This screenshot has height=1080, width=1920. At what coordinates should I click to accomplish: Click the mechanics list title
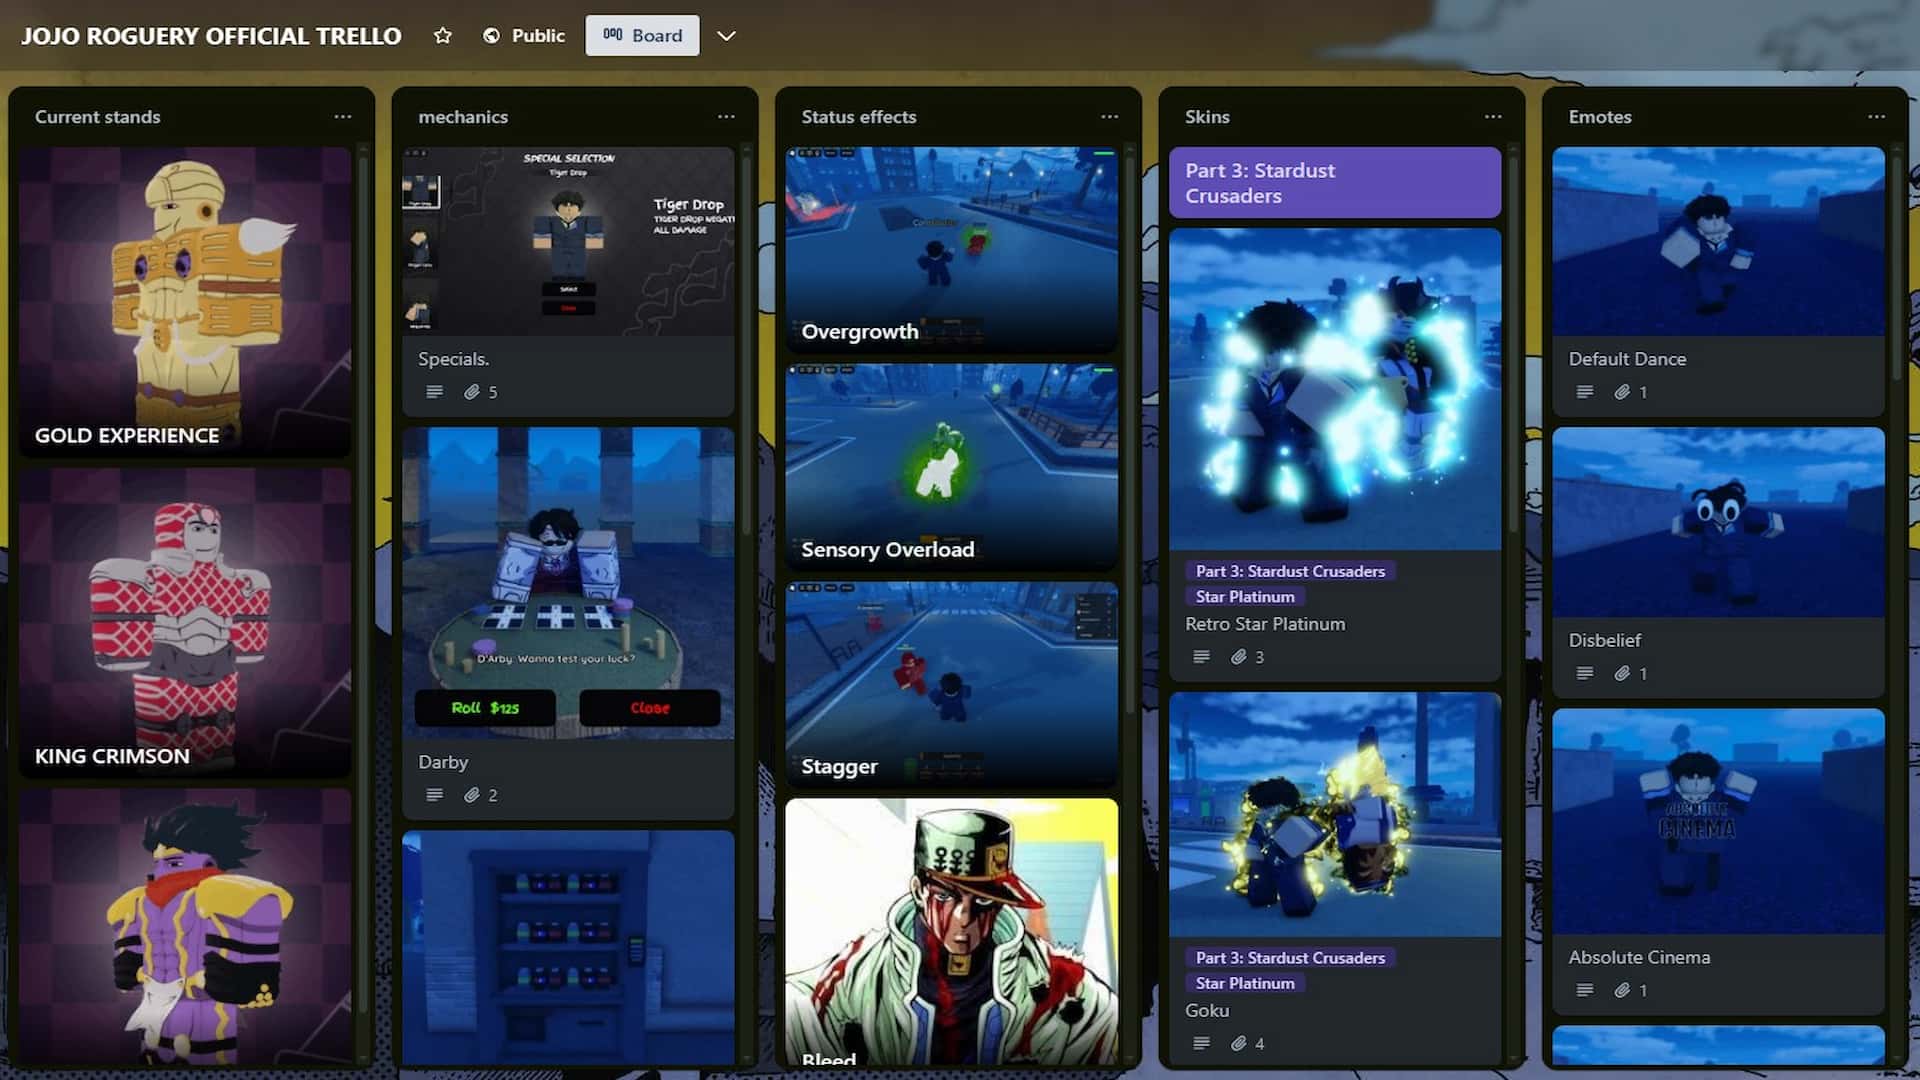[x=463, y=117]
